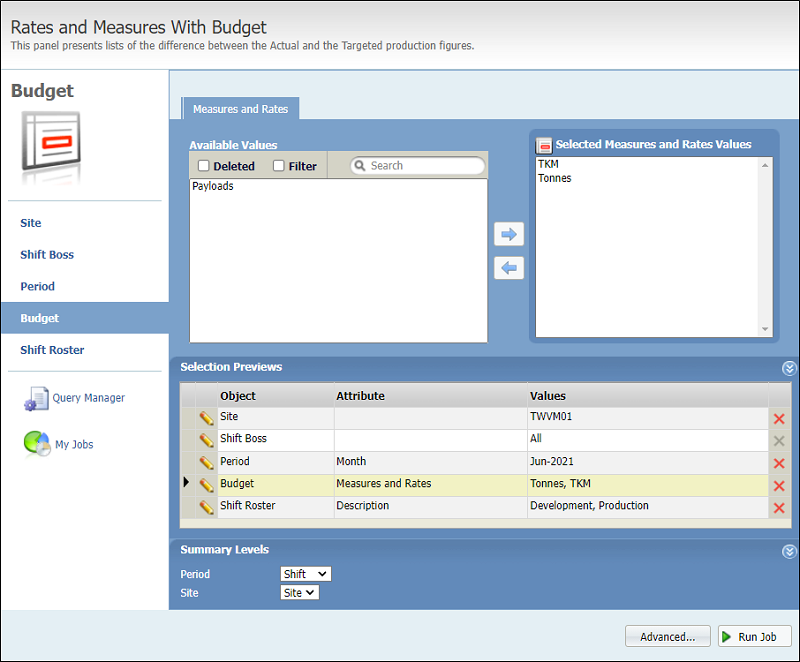Click the 'Development, Production' value cell
Screen dimensions: 800x662
(648, 507)
